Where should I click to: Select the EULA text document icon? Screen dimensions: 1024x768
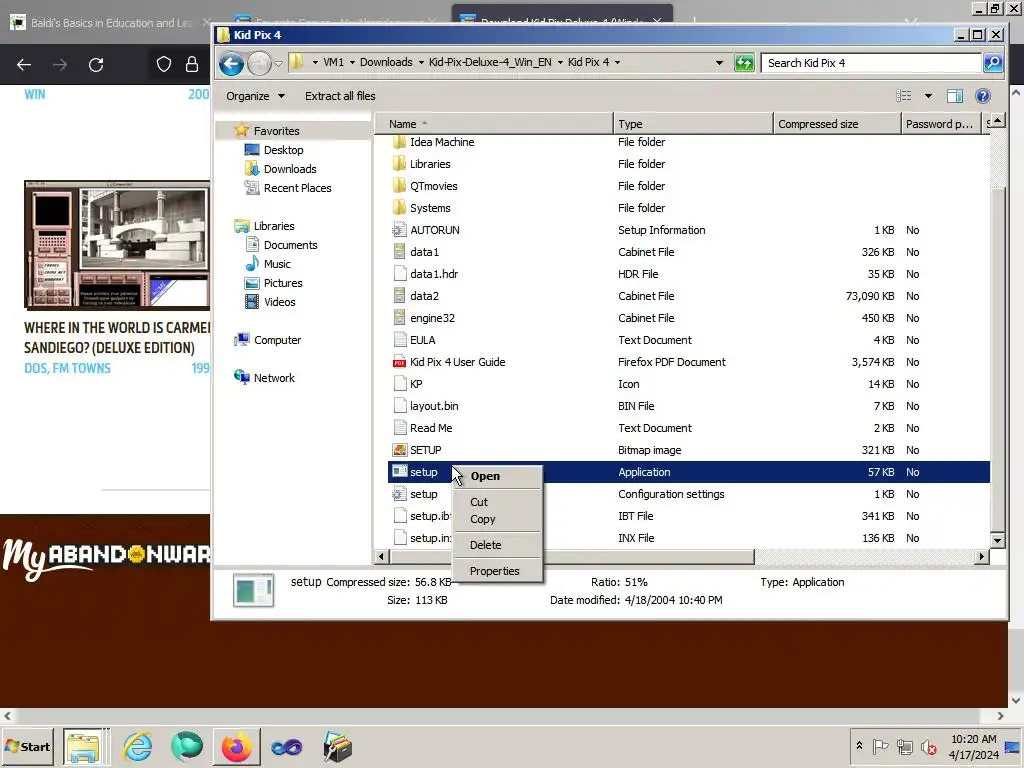(x=399, y=340)
